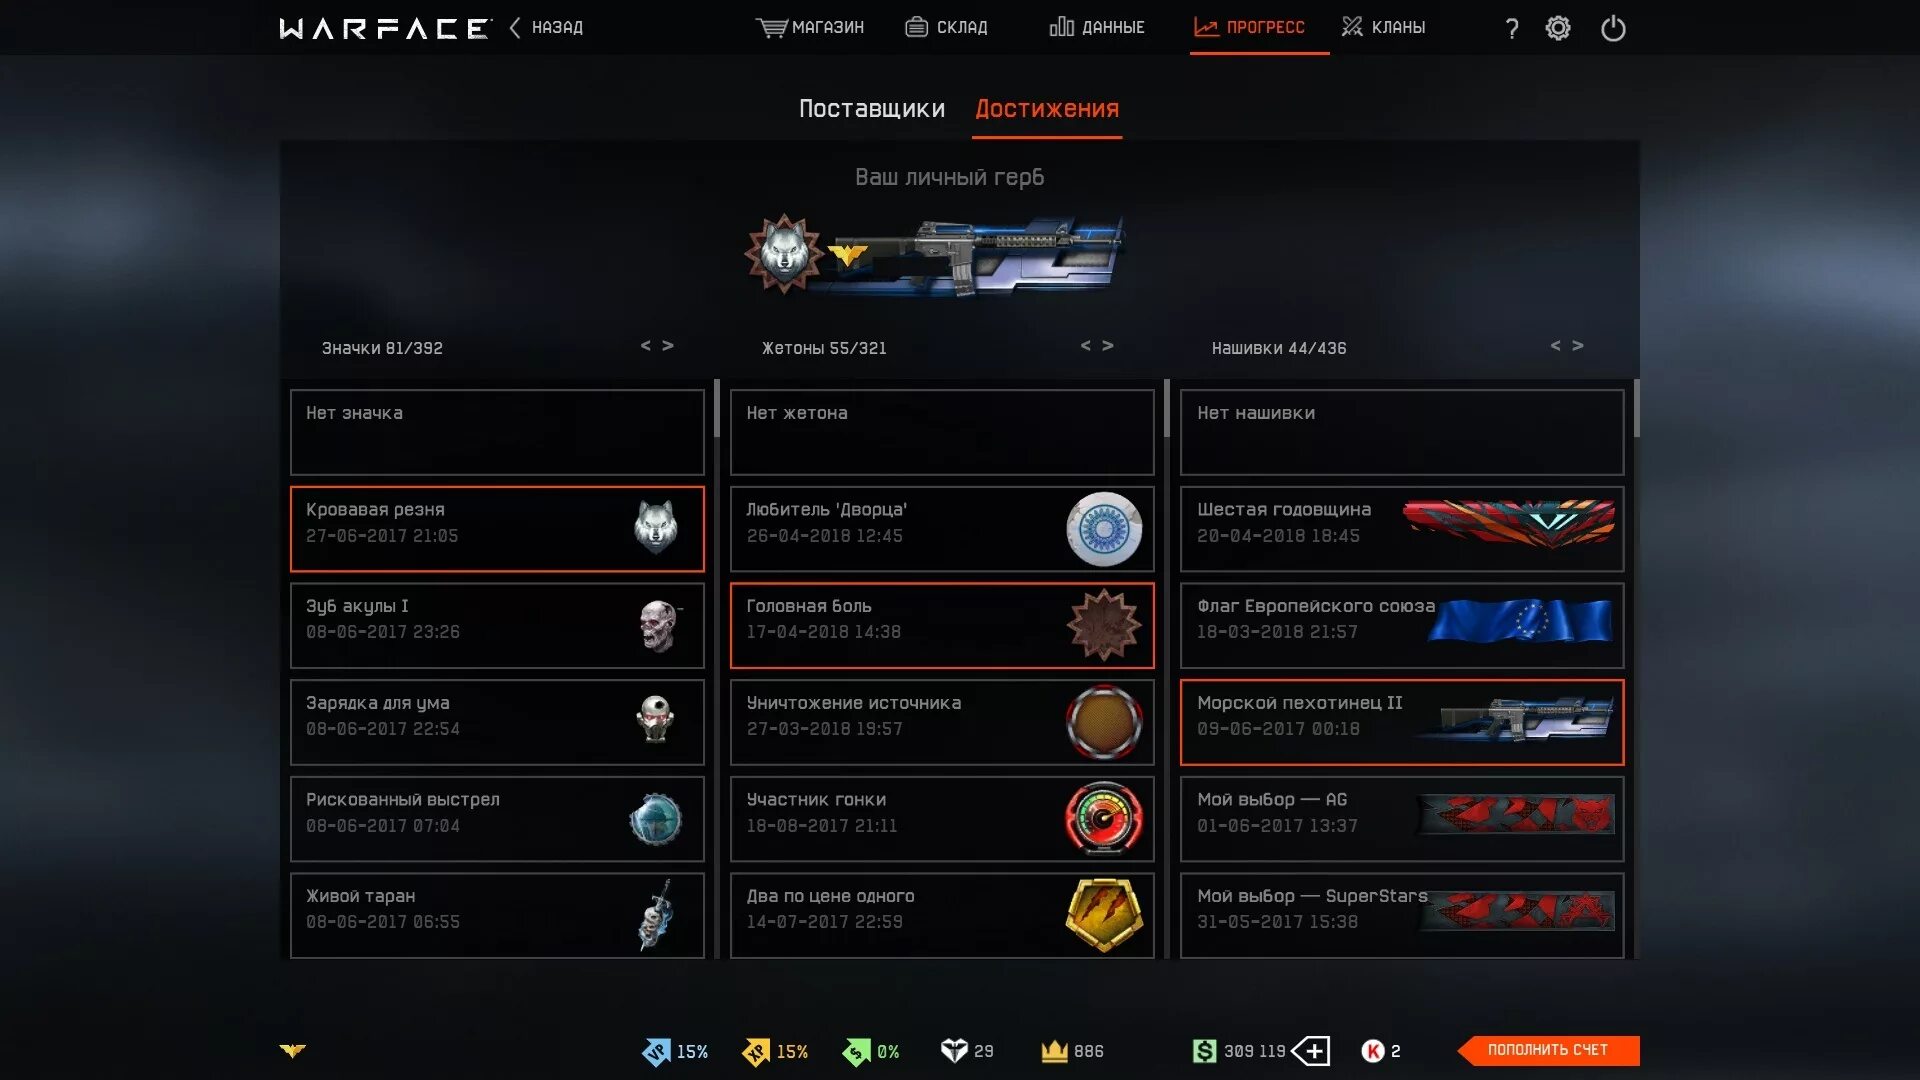The image size is (1920, 1080).
Task: Click the green dollar currency icon
Action: click(x=1204, y=1051)
